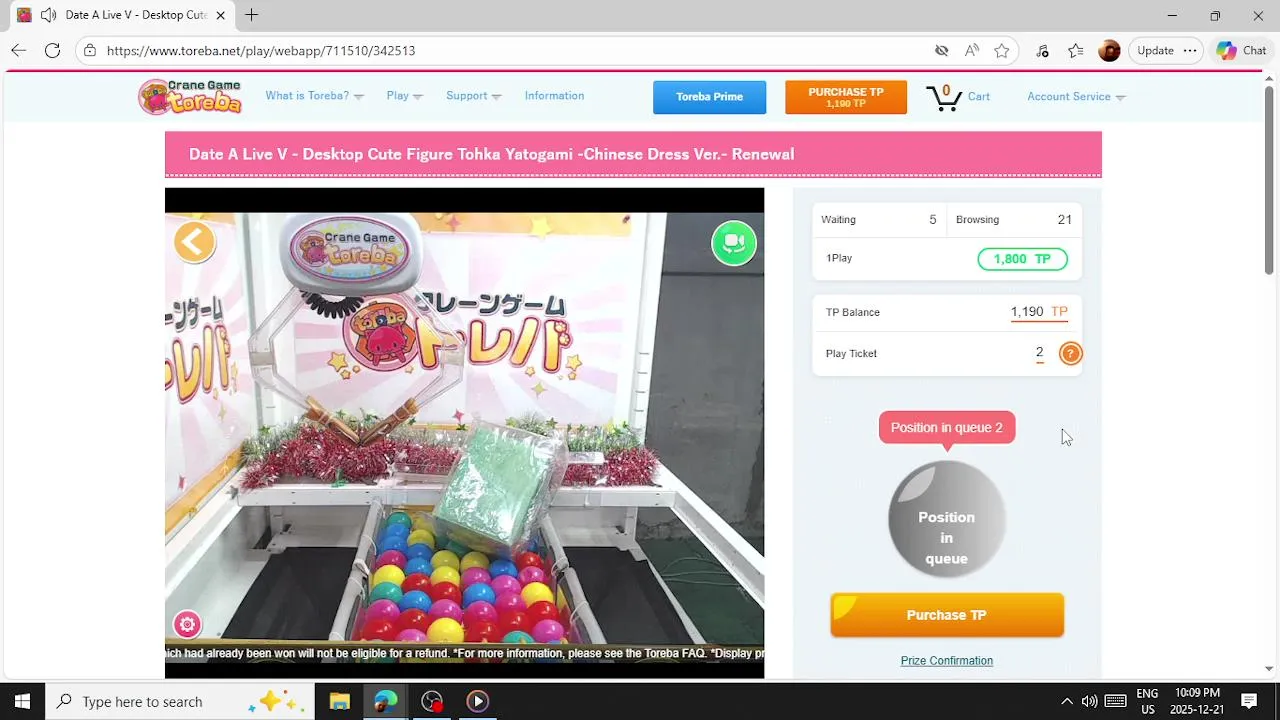Click the taskbar search box
The height and width of the screenshot is (720, 1280).
coord(180,701)
